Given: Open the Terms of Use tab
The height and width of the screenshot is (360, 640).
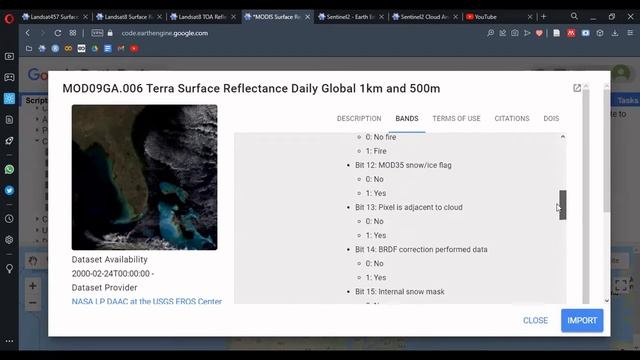Looking at the screenshot, I should pyautogui.click(x=456, y=118).
